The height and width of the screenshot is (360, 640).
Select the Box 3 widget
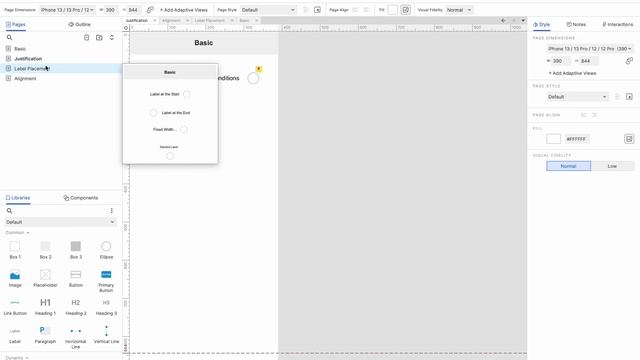point(76,250)
